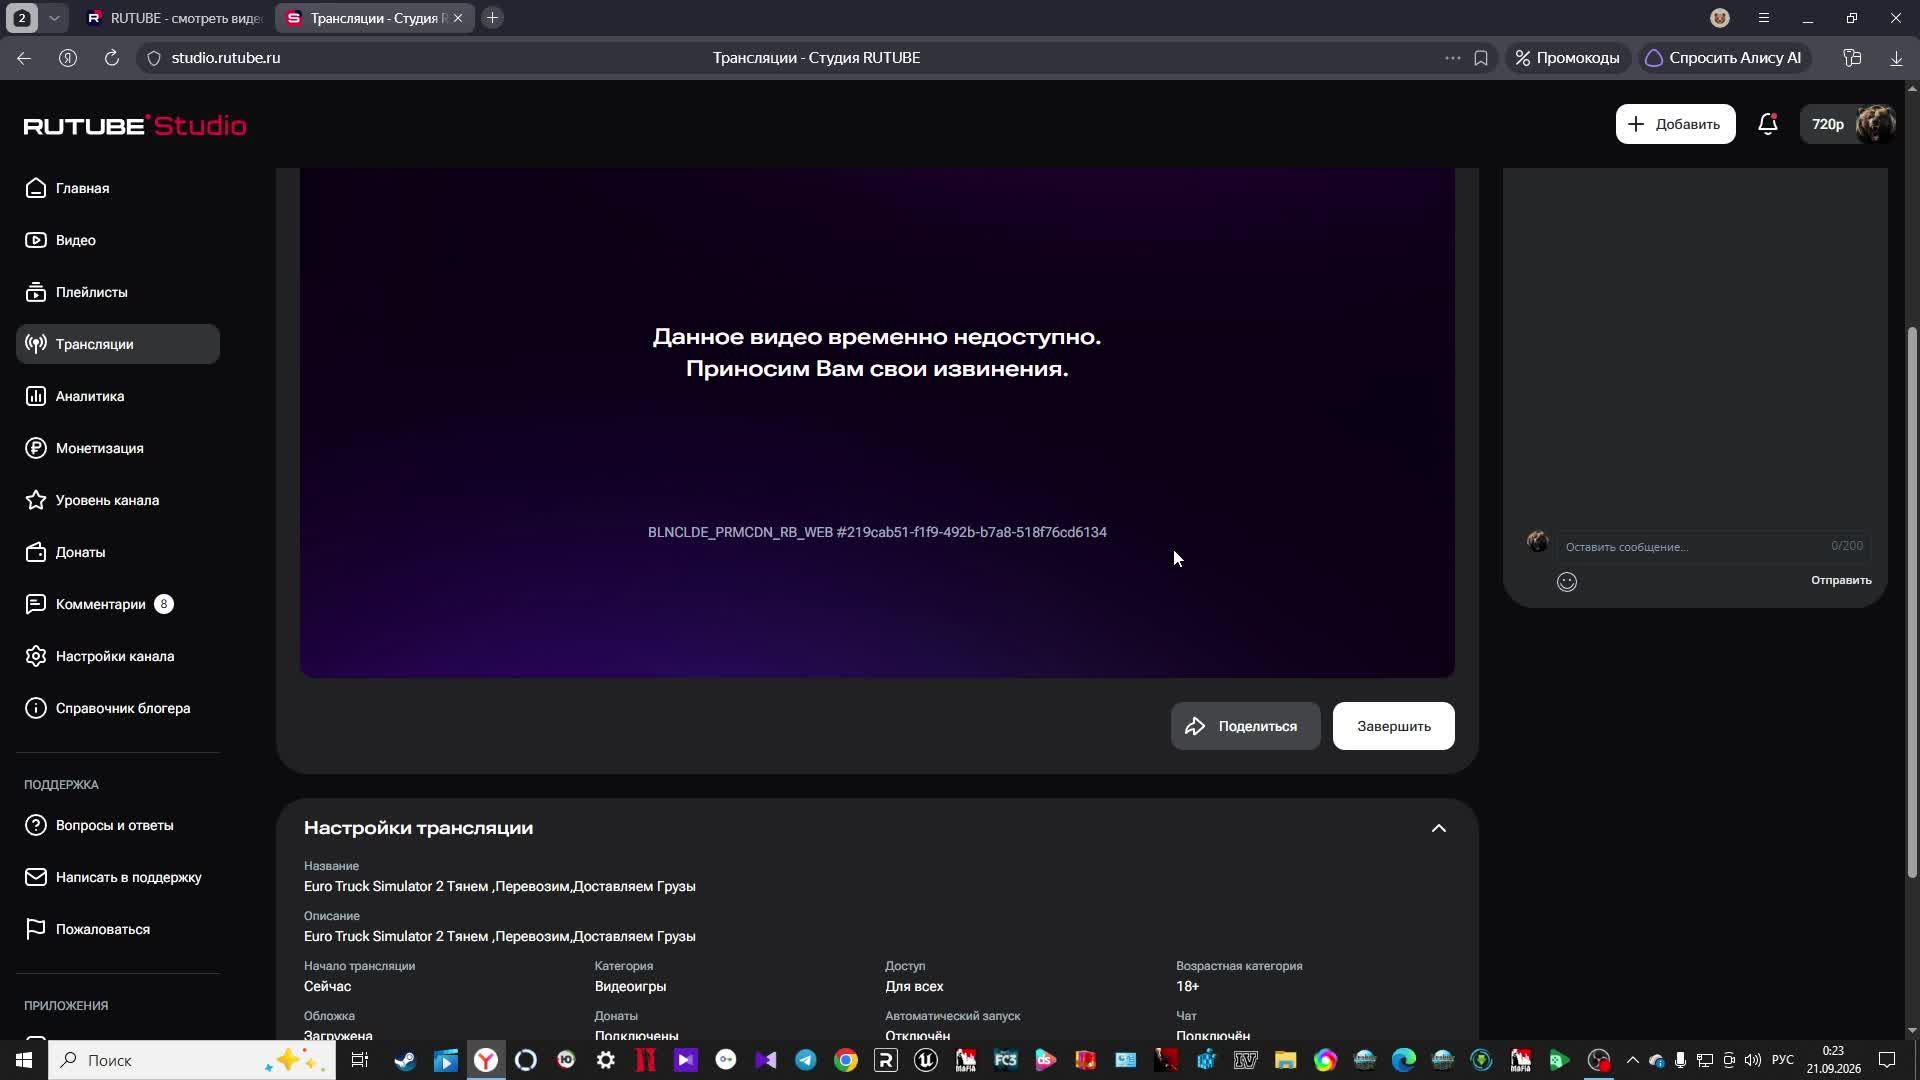Image resolution: width=1920 pixels, height=1080 pixels.
Task: Click the Добавить button
Action: coord(1675,124)
